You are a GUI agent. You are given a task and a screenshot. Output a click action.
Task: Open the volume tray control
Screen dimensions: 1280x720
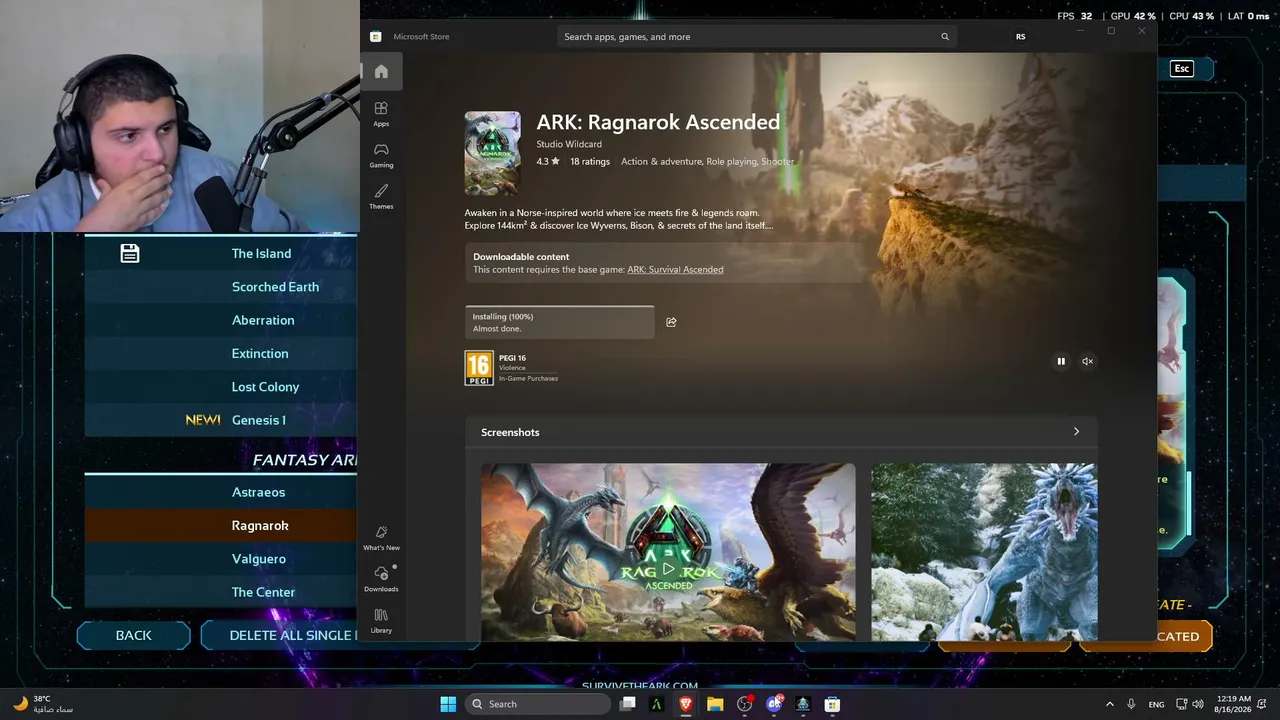click(x=1200, y=704)
